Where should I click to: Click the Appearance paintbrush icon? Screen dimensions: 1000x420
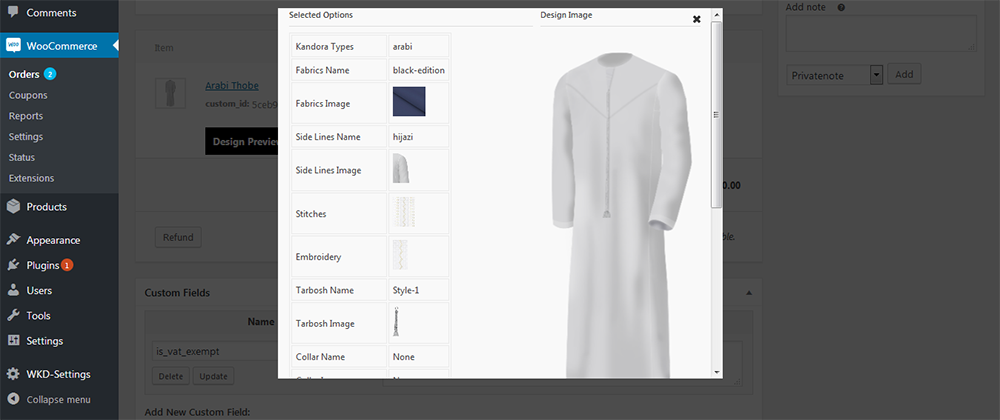coord(13,240)
